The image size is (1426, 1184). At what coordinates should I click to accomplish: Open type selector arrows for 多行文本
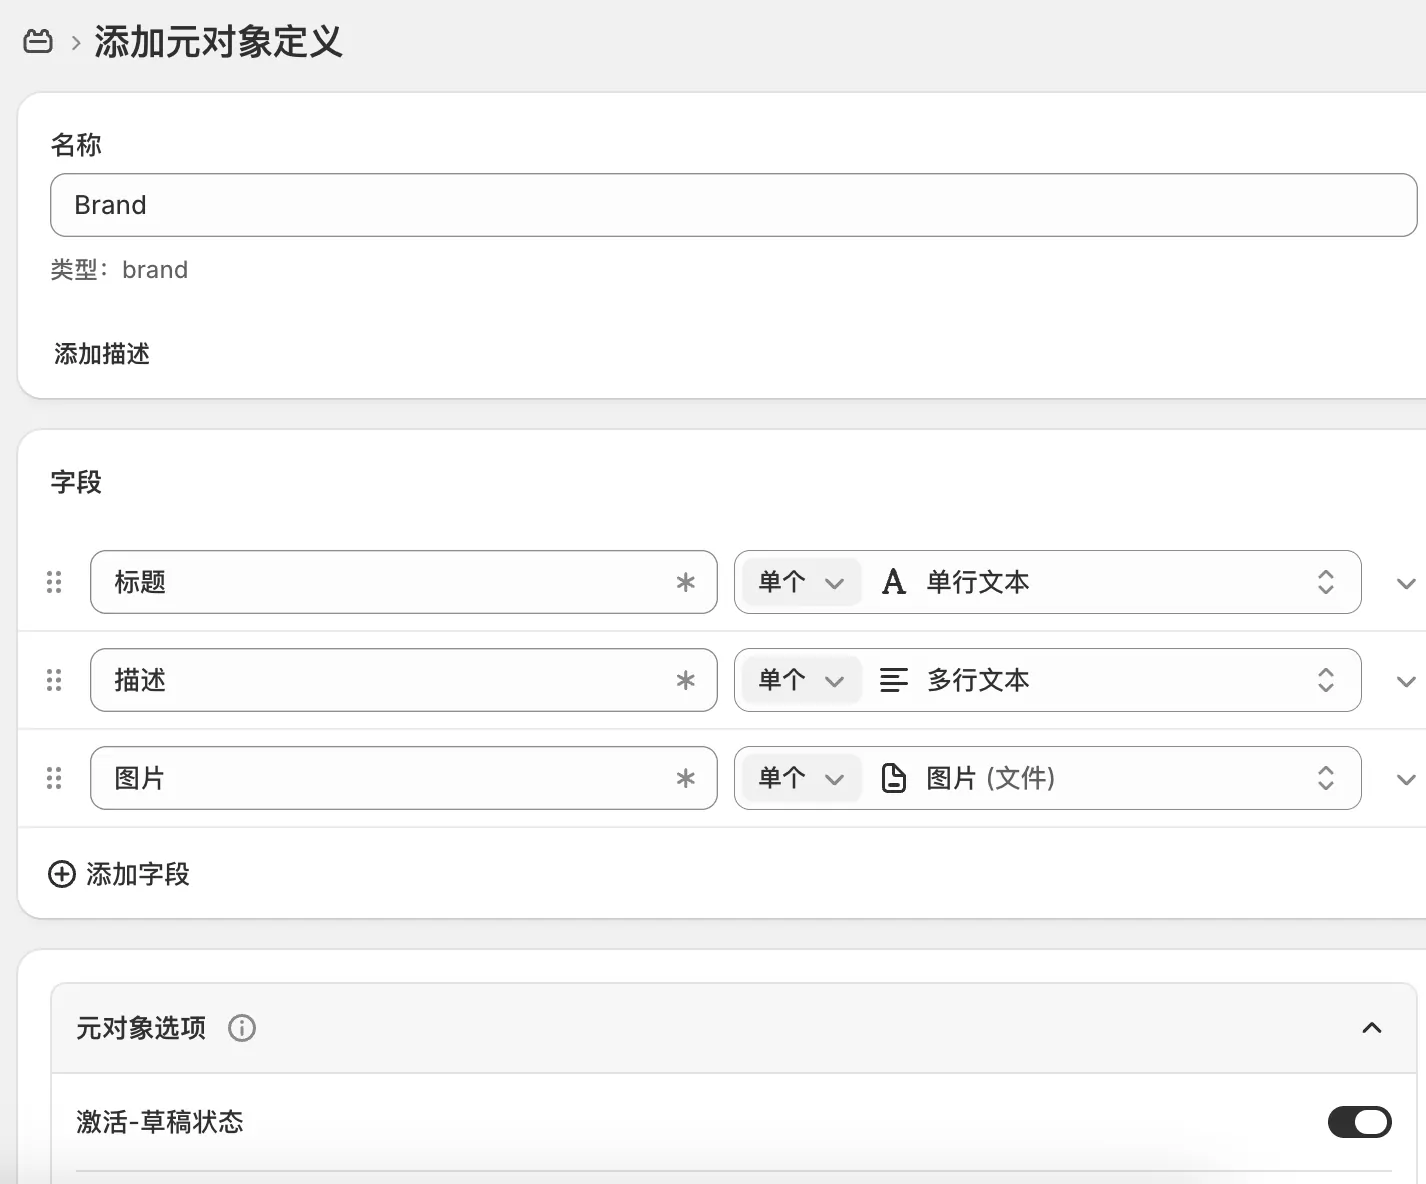click(1326, 680)
